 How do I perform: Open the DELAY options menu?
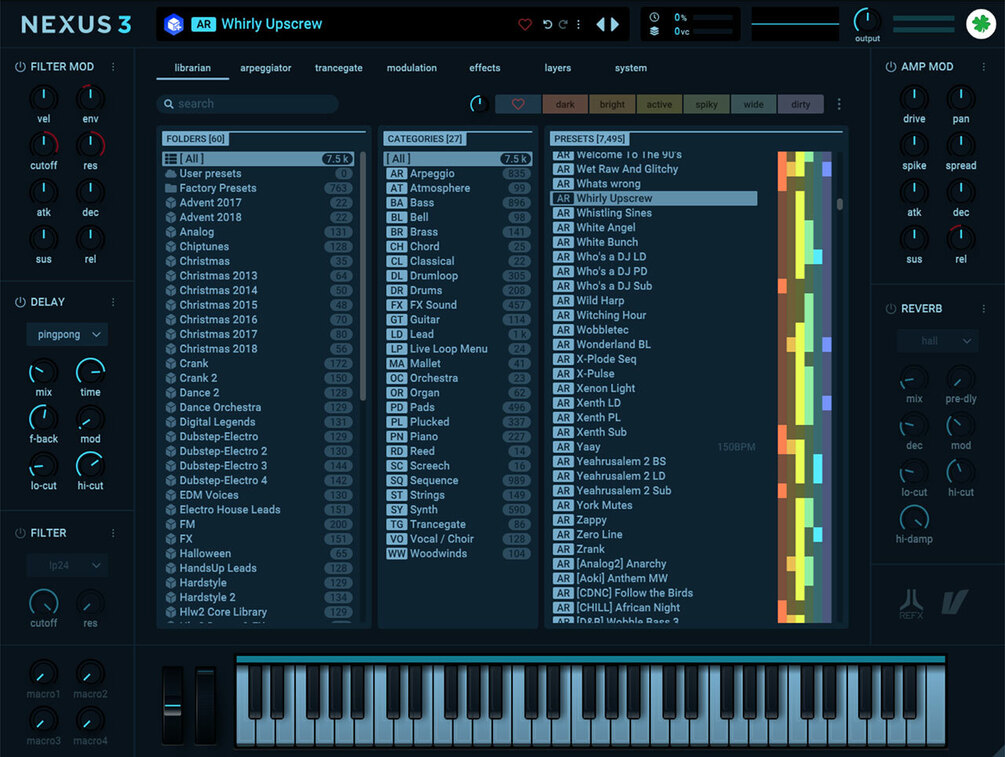113,302
